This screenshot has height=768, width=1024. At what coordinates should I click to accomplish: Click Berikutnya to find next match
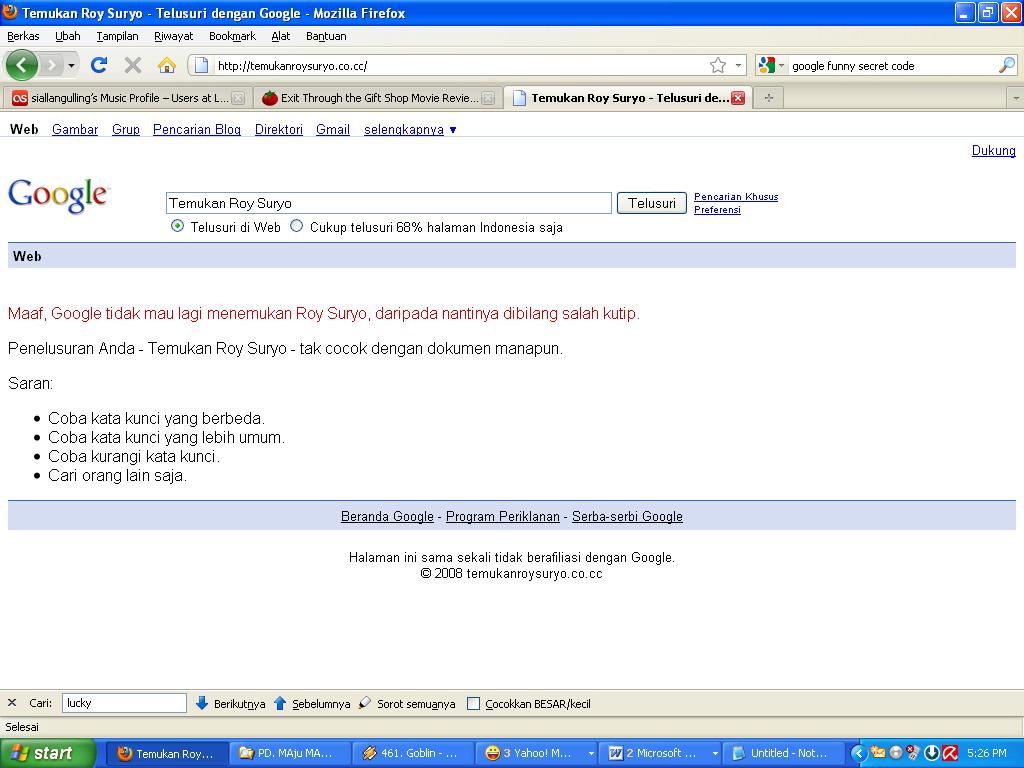tap(231, 703)
